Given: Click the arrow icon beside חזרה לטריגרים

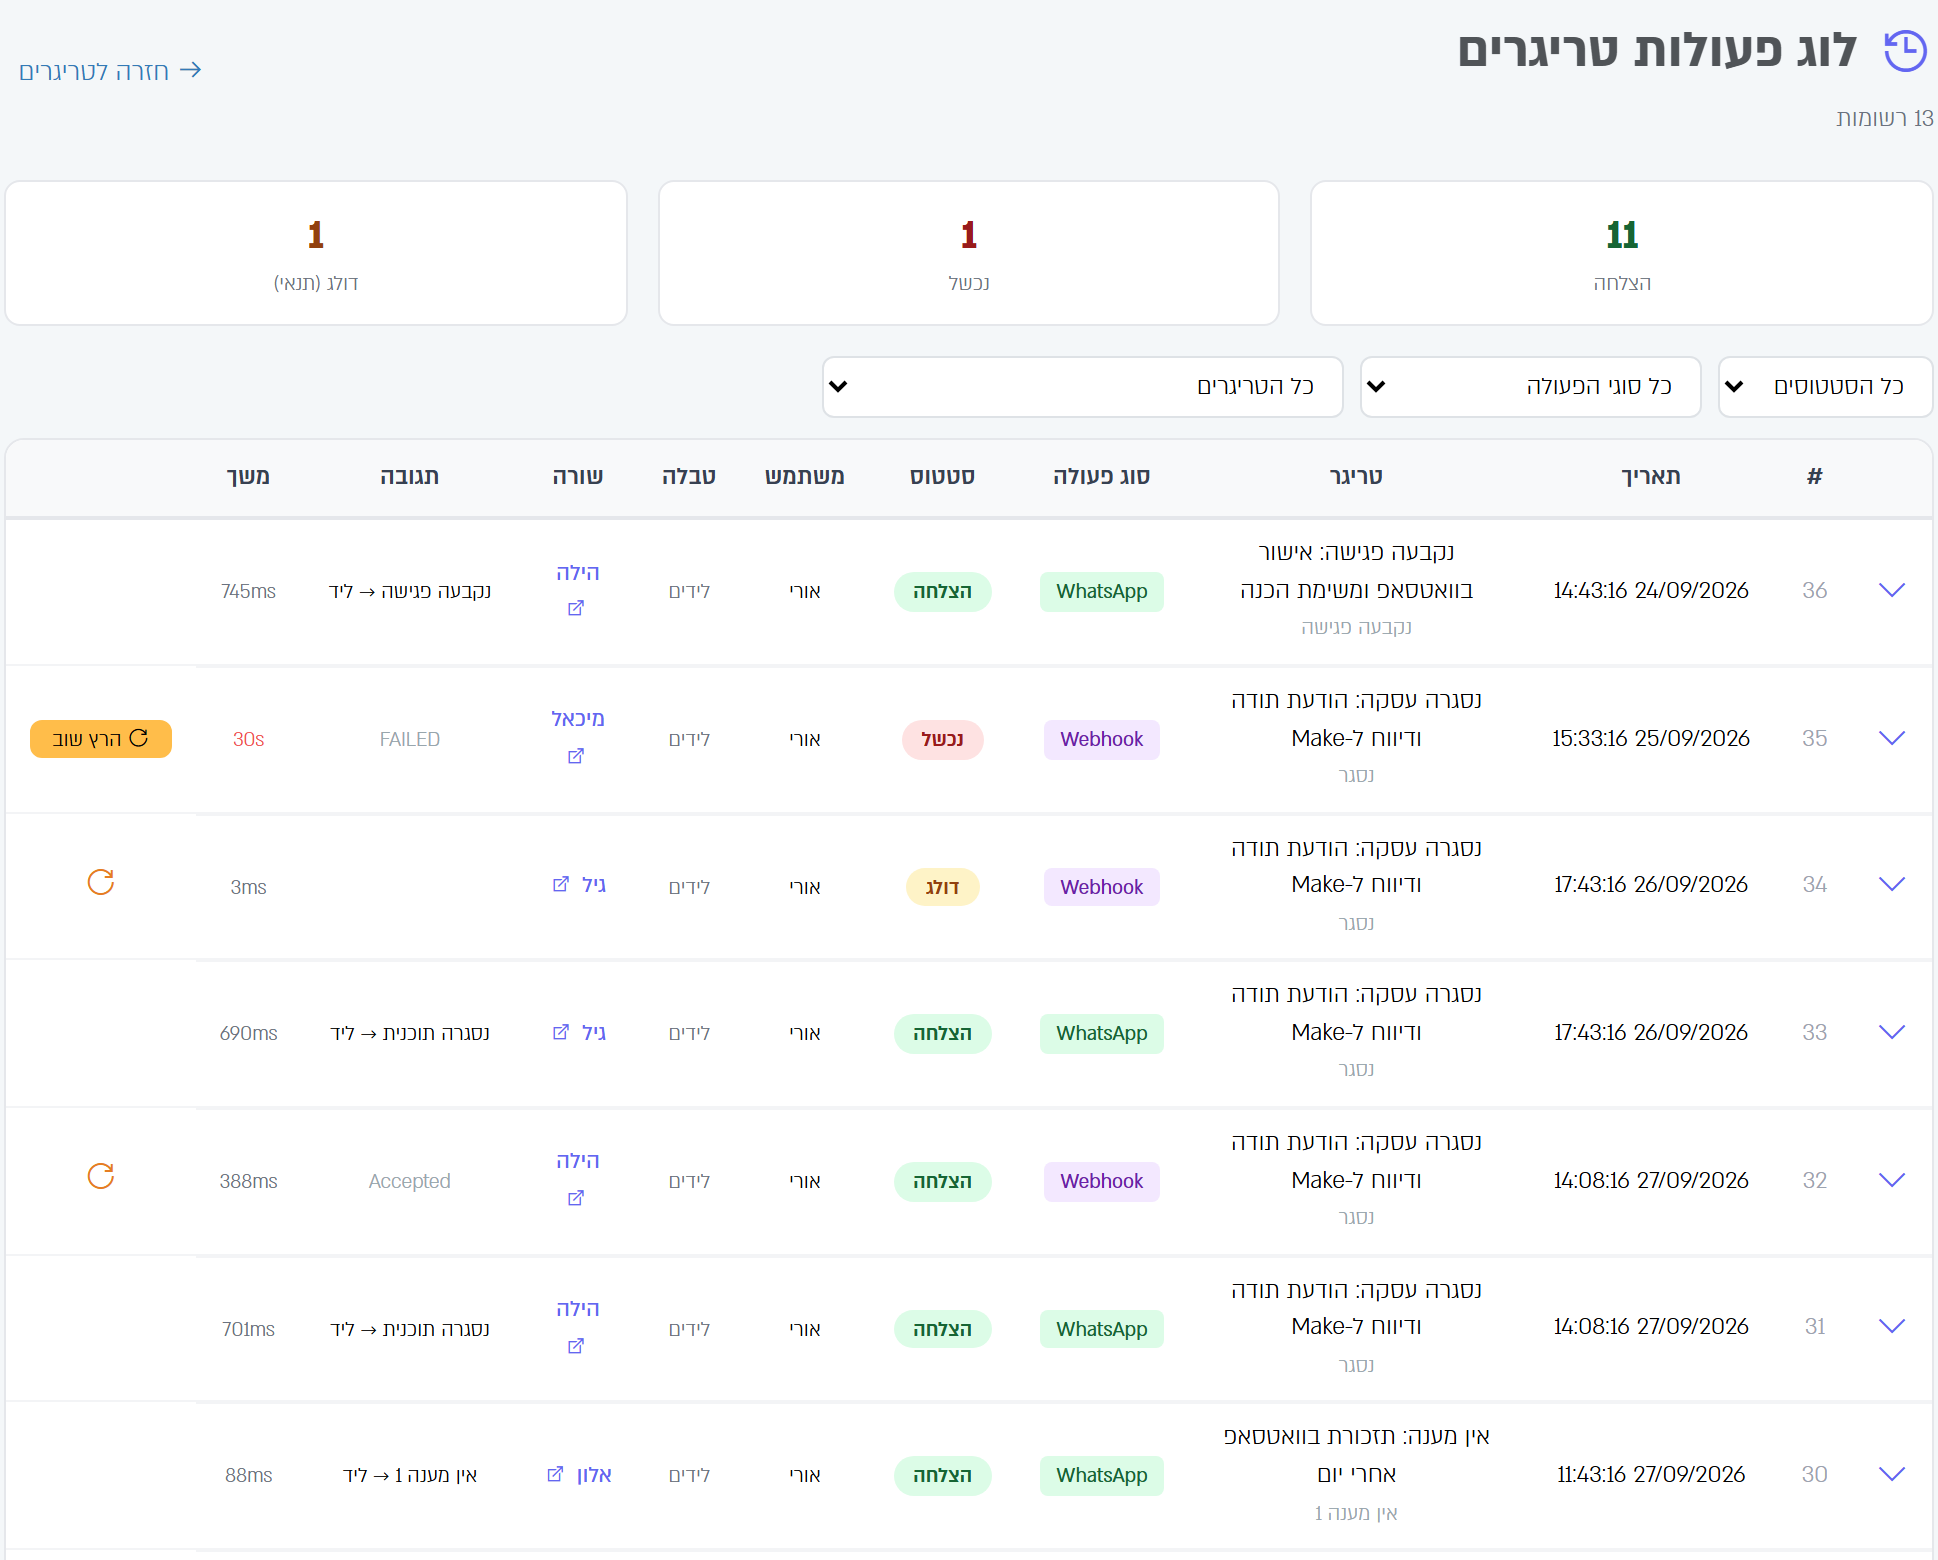Looking at the screenshot, I should [191, 70].
